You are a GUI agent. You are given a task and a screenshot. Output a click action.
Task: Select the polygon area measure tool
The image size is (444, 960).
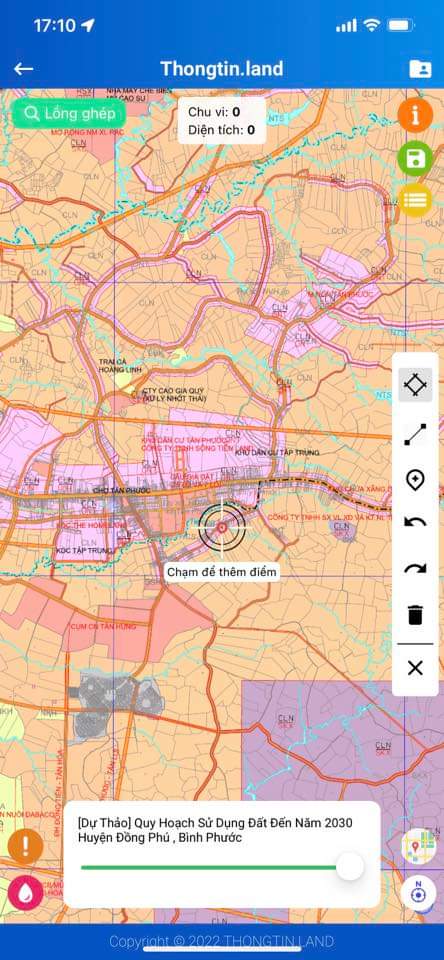415,385
